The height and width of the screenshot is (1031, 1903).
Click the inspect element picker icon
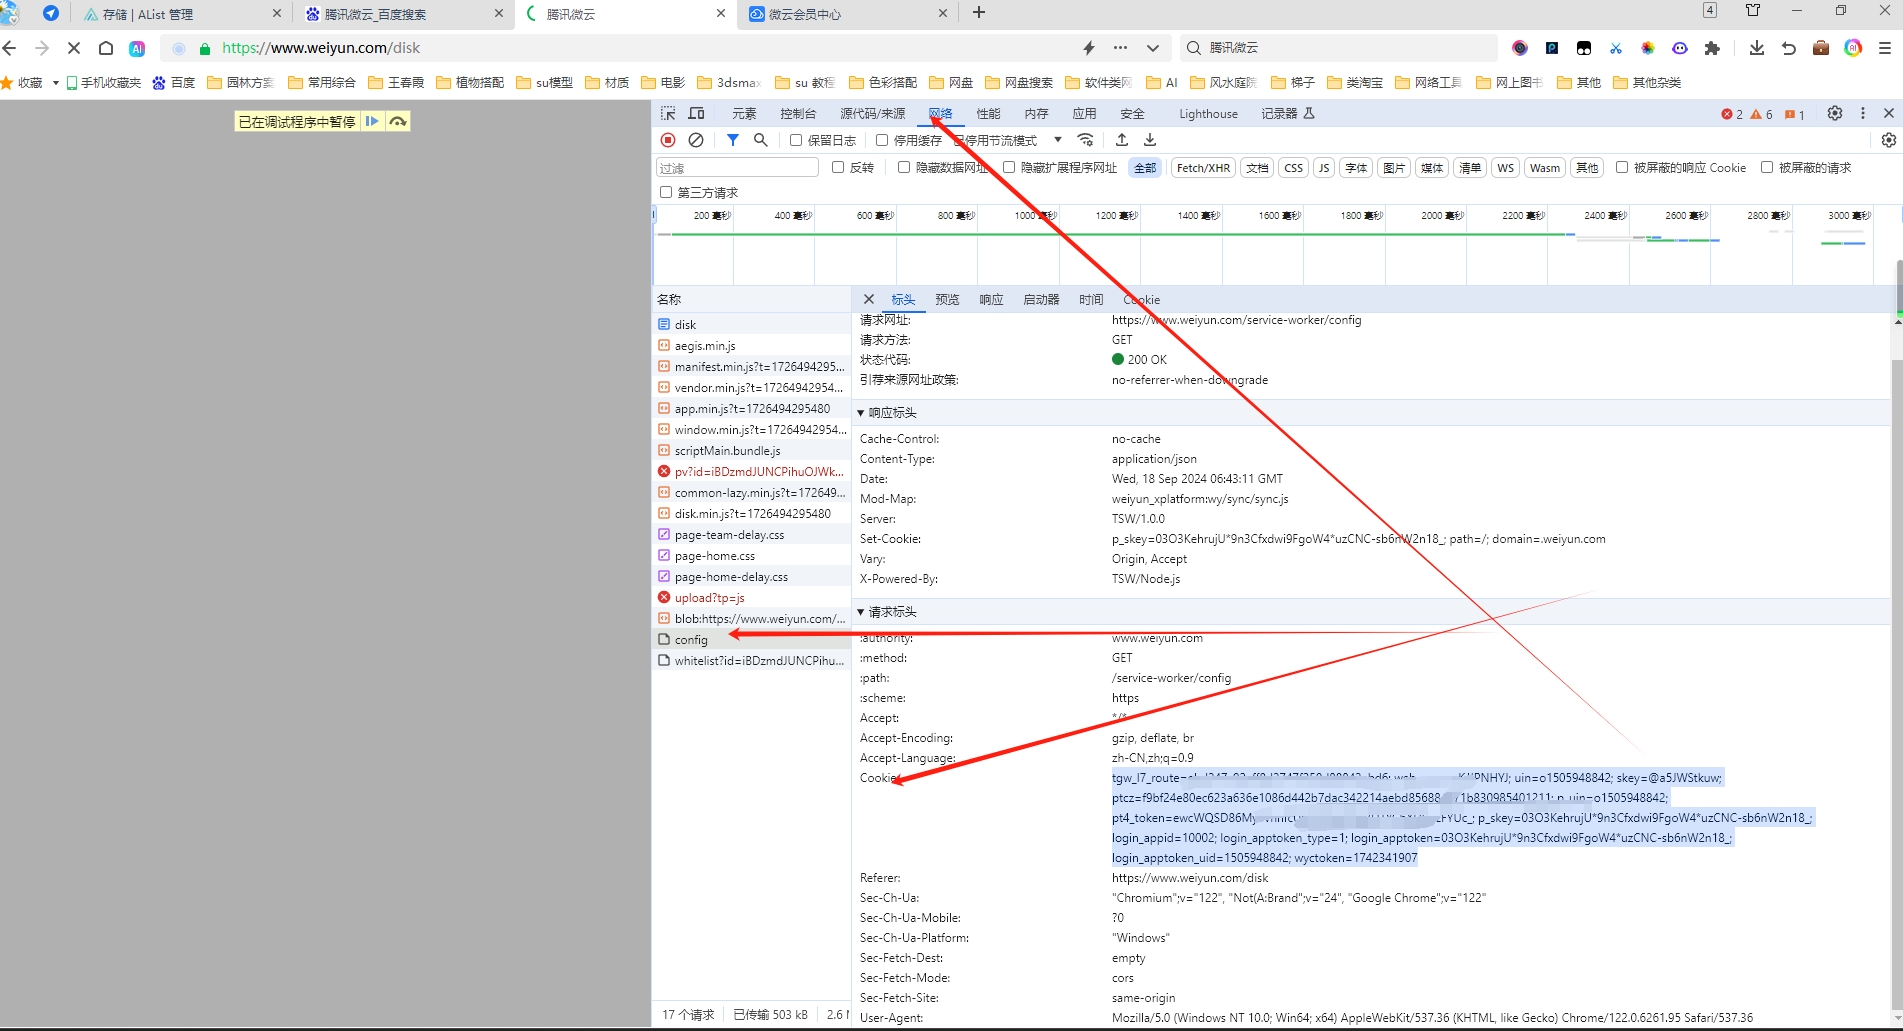click(x=668, y=113)
